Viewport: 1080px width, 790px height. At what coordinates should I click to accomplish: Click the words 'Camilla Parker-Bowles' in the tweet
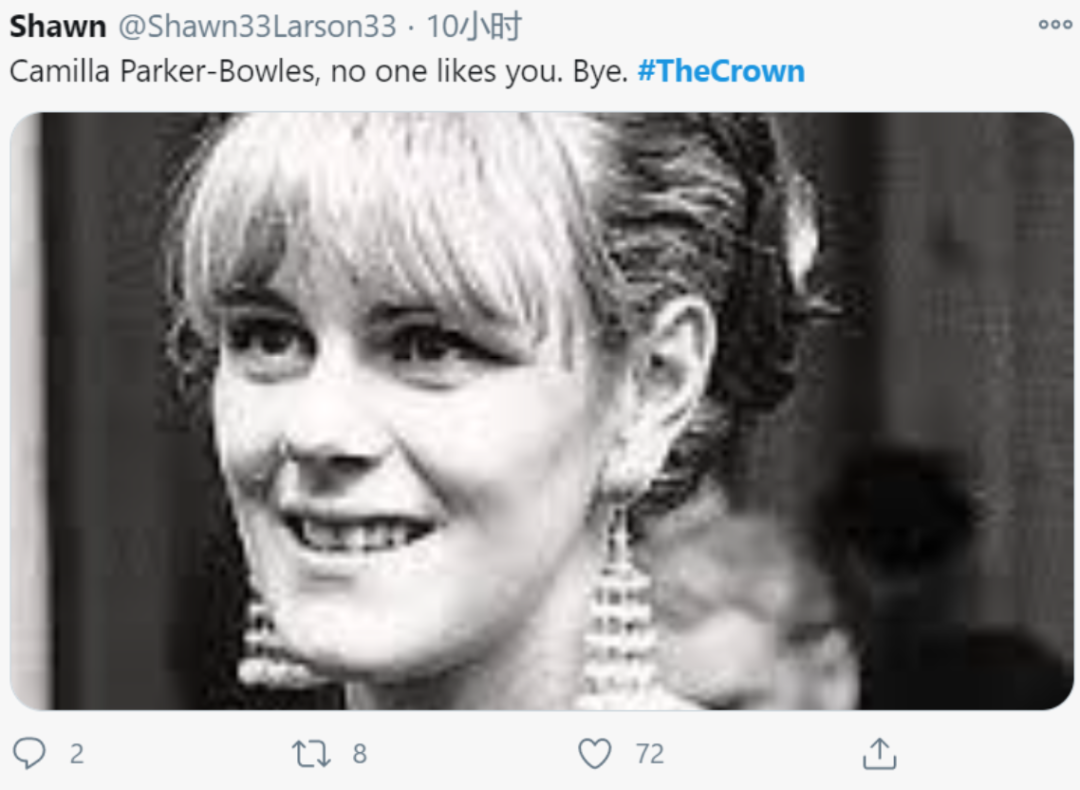[x=165, y=71]
